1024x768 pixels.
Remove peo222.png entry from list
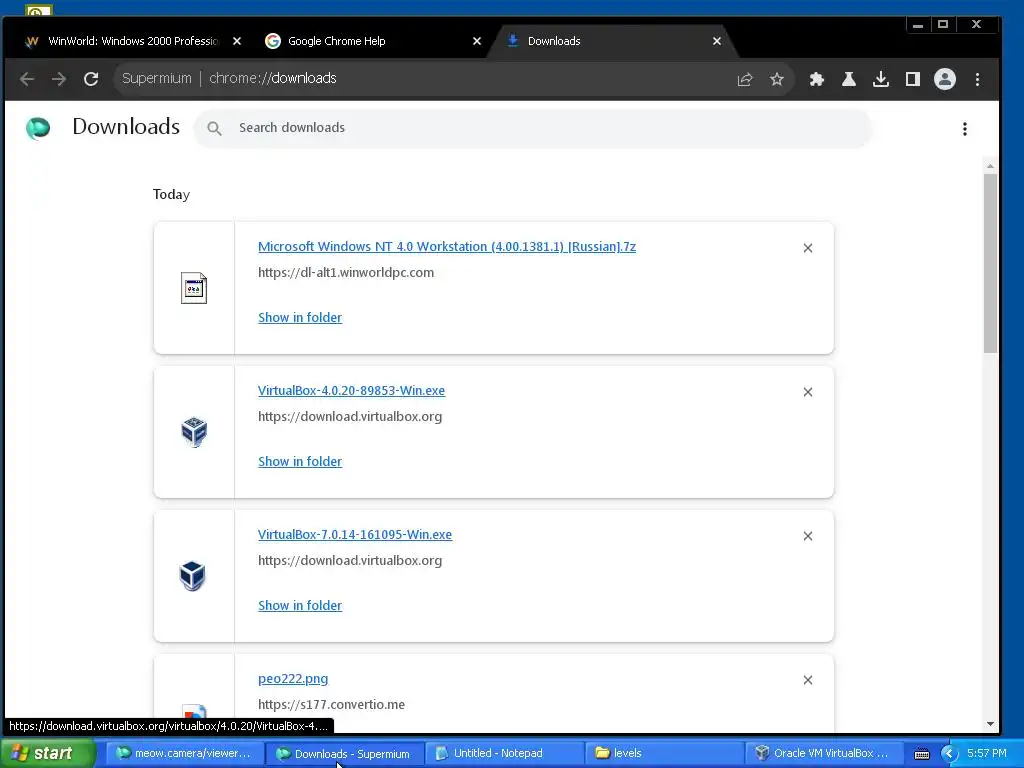click(808, 680)
